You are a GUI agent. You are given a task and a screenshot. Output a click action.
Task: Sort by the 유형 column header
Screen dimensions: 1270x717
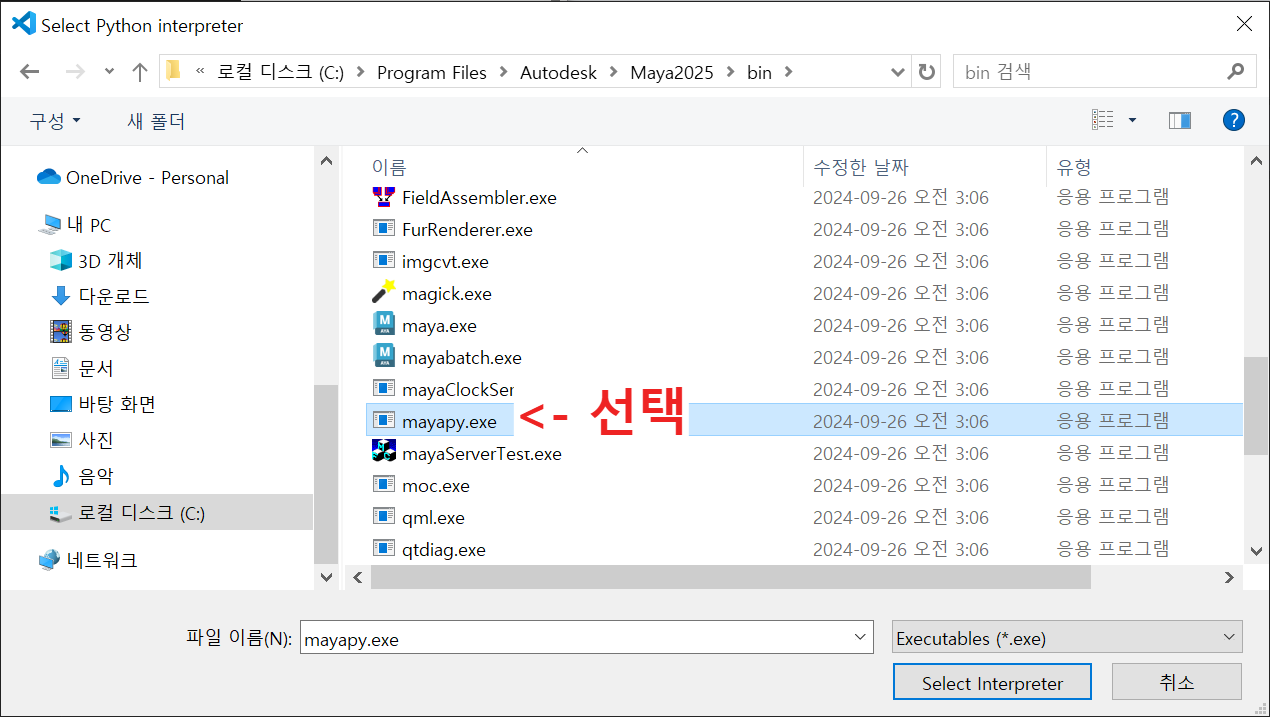coord(1075,167)
